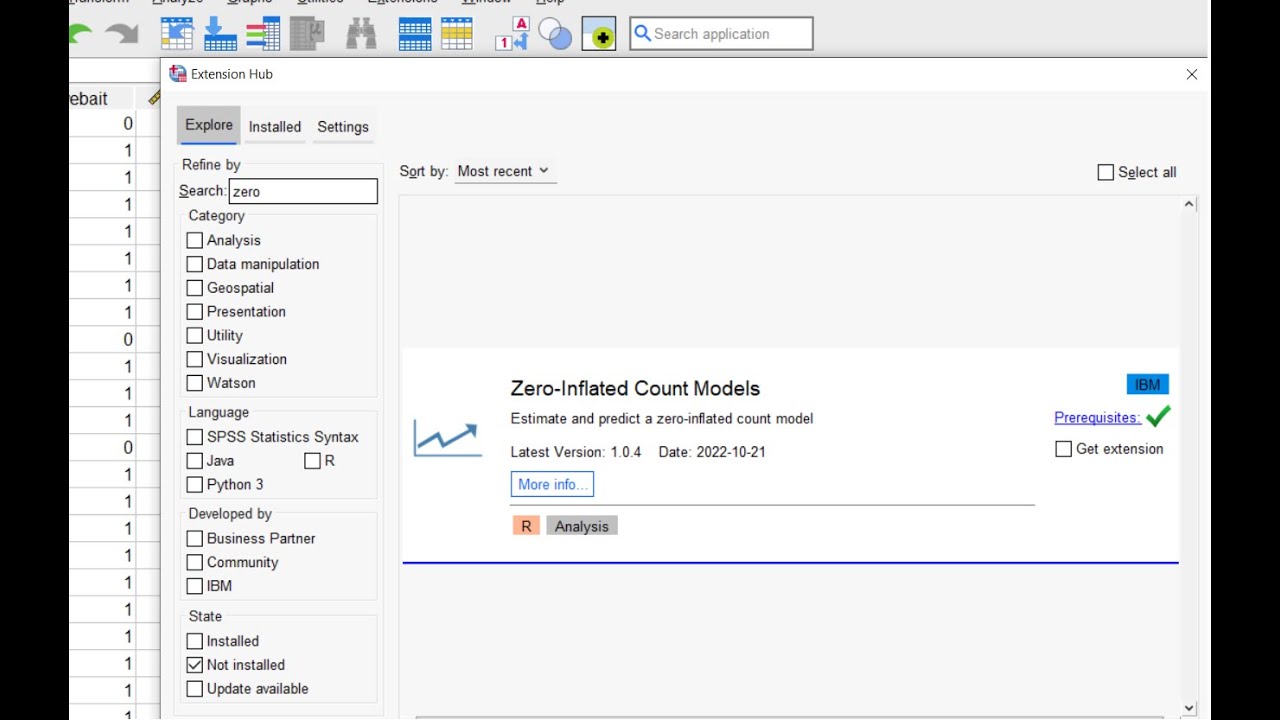Screen dimensions: 1280x720
Task: Click the Use Variable Sets circles icon
Action: pos(555,33)
